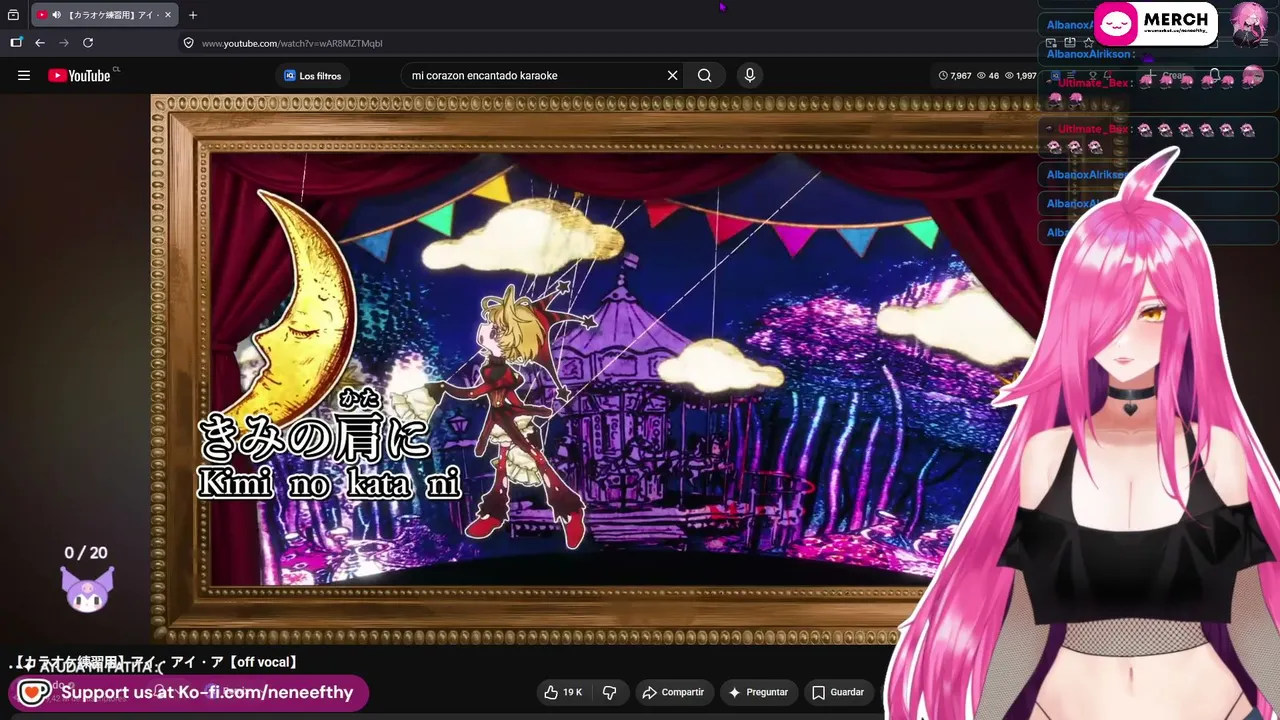Start voice search with the microphone
1280x720 pixels.
[750, 76]
